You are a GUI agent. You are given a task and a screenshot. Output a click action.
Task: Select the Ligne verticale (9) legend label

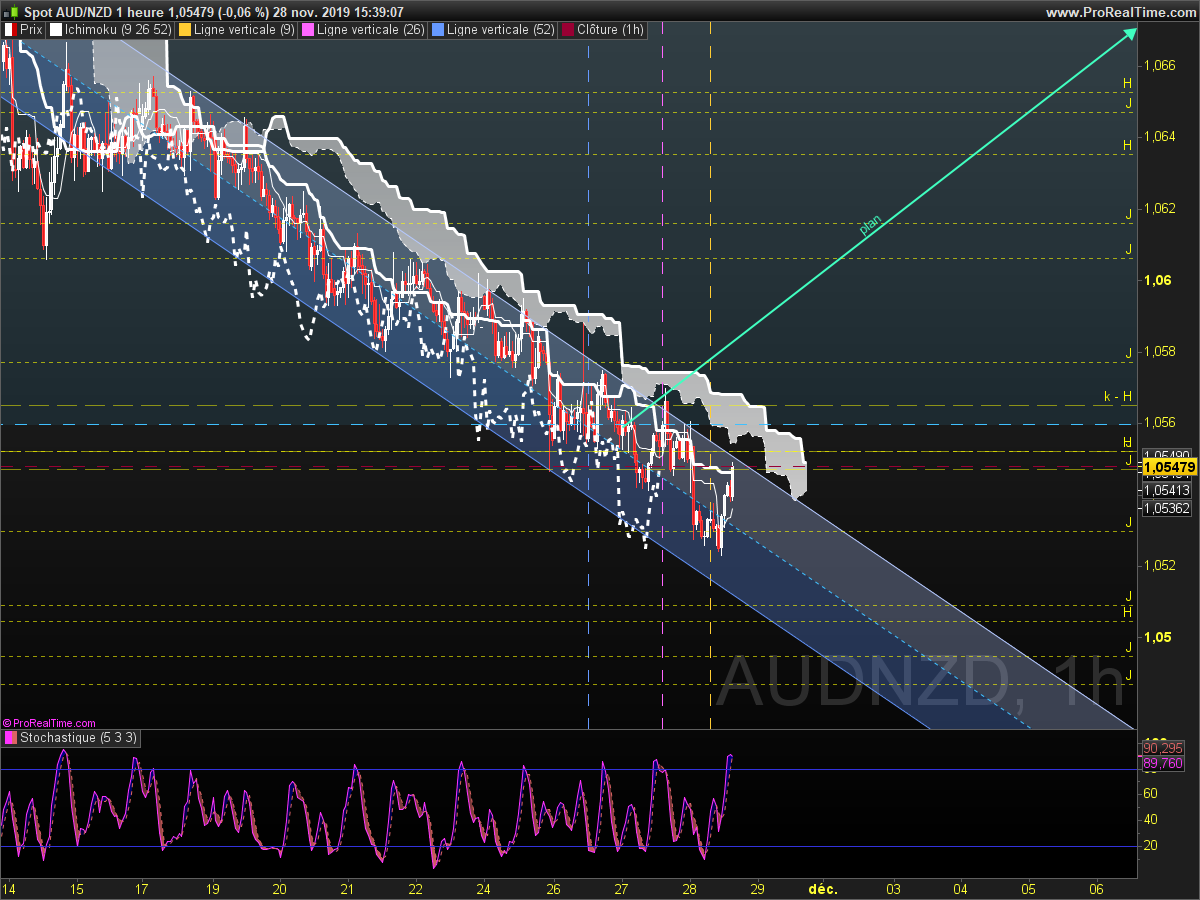pyautogui.click(x=243, y=30)
